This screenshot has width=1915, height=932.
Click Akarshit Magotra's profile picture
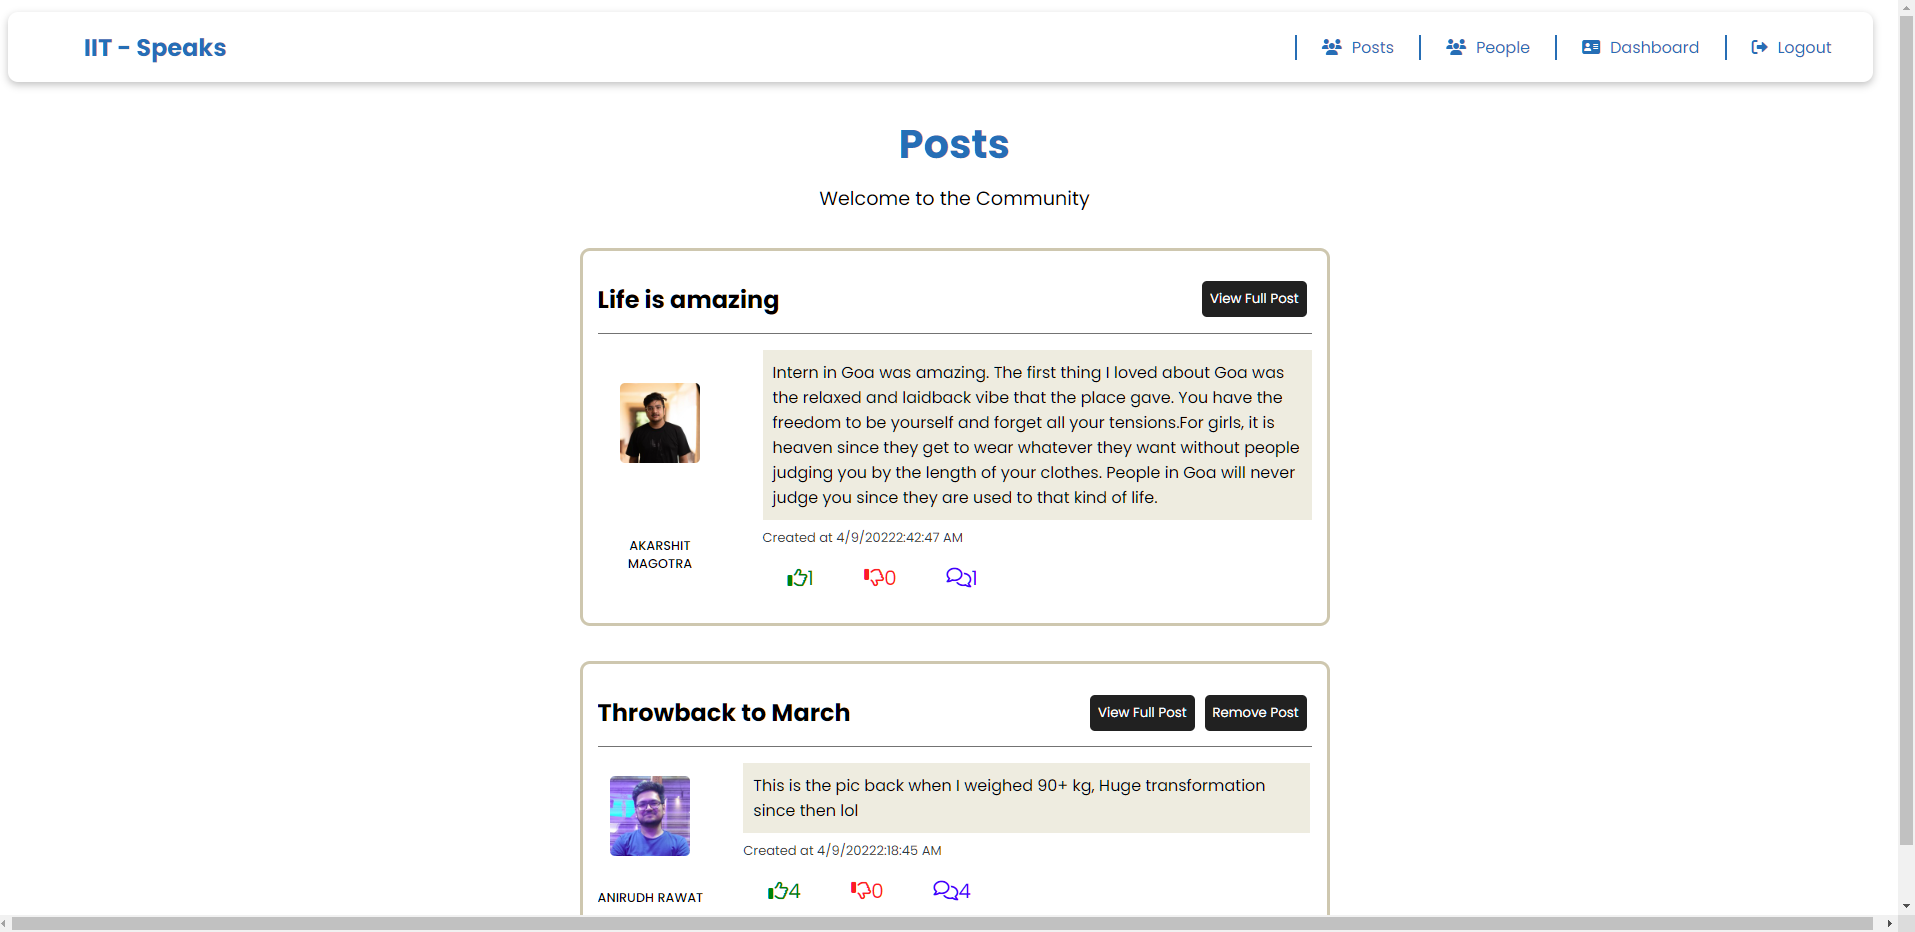coord(658,422)
